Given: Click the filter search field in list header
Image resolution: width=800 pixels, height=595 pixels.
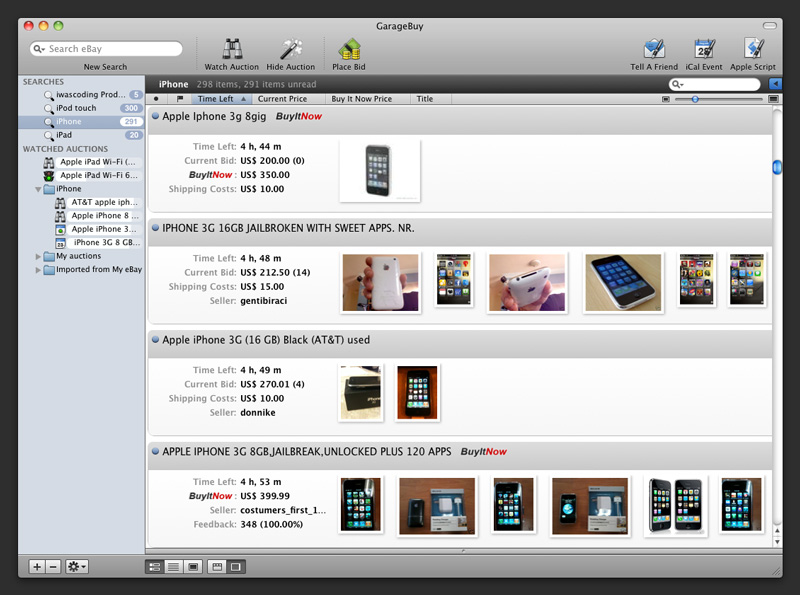Looking at the screenshot, I should pyautogui.click(x=714, y=84).
